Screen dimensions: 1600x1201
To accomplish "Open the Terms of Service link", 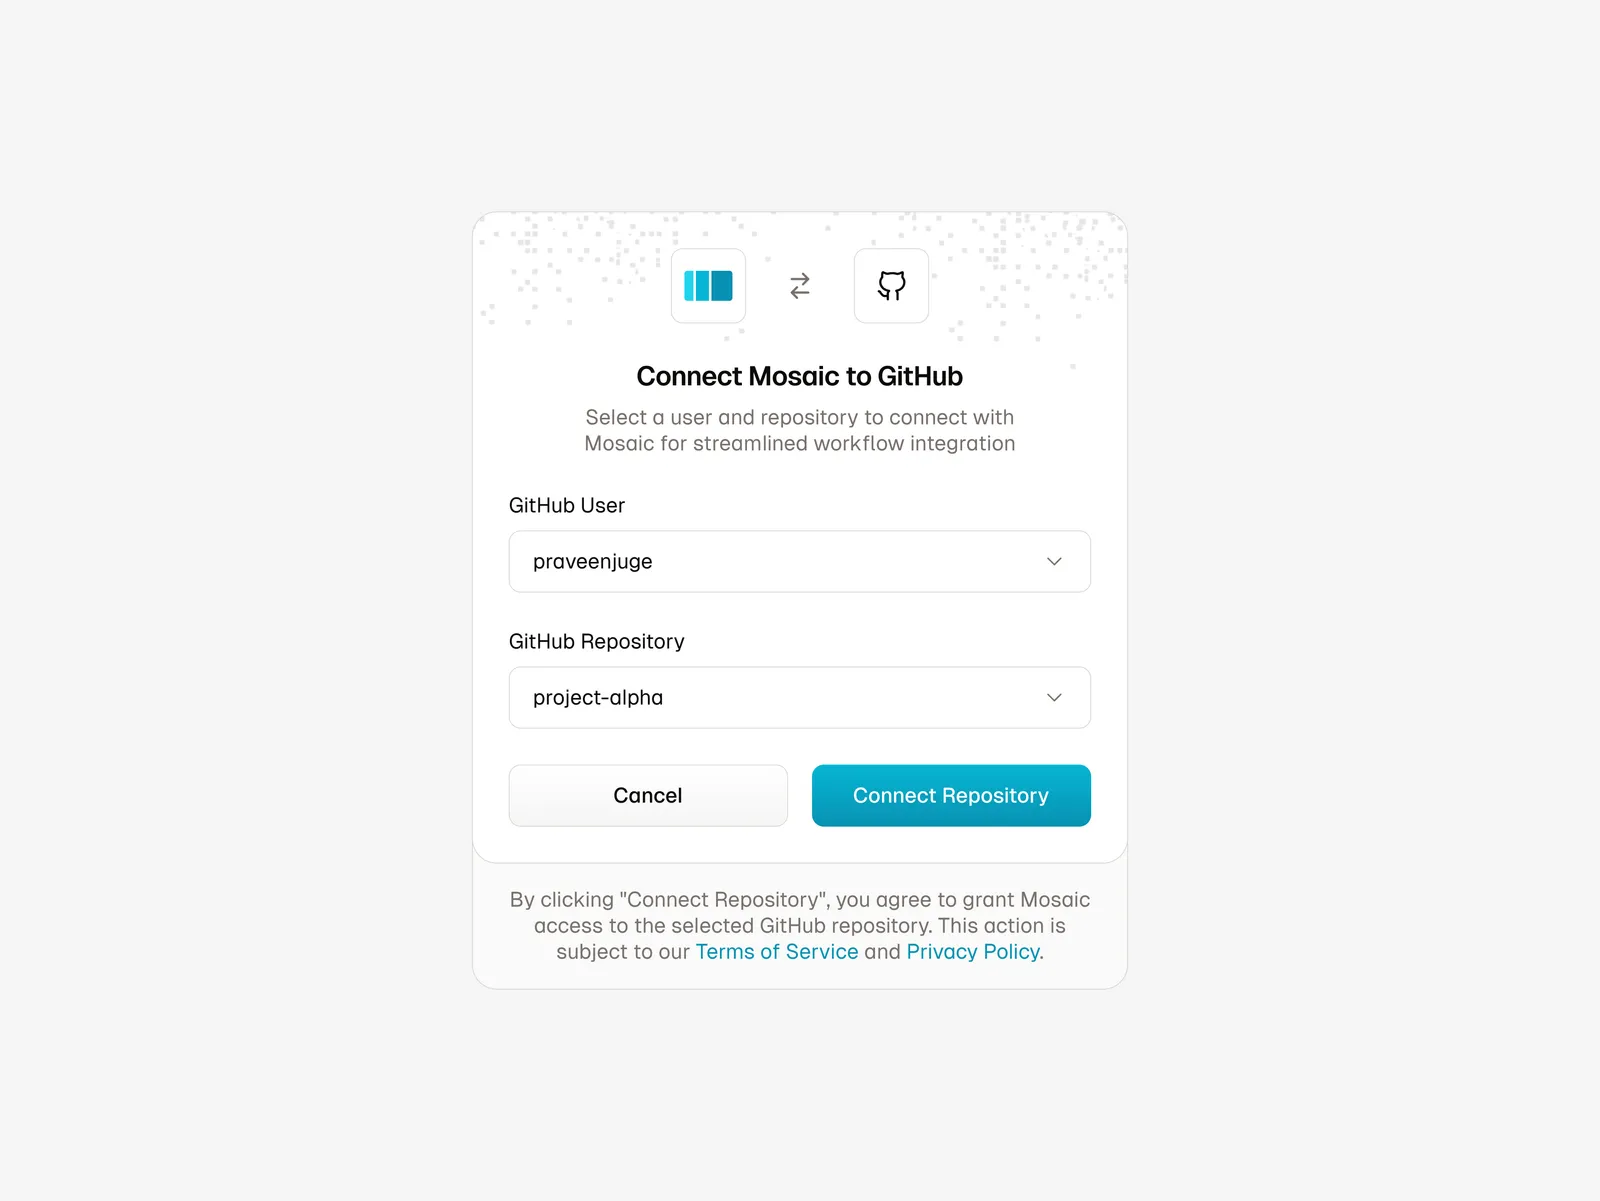I will 777,952.
